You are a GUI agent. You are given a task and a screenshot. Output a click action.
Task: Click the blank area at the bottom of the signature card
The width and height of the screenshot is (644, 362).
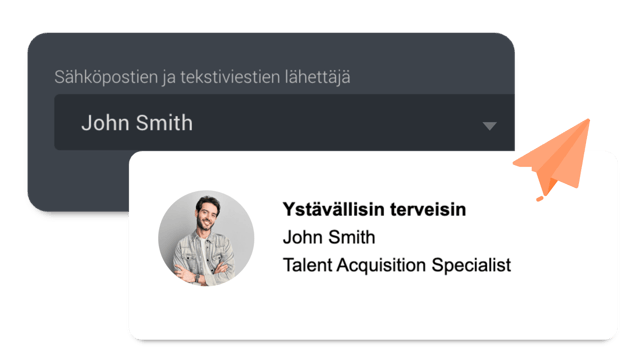pos(373,314)
